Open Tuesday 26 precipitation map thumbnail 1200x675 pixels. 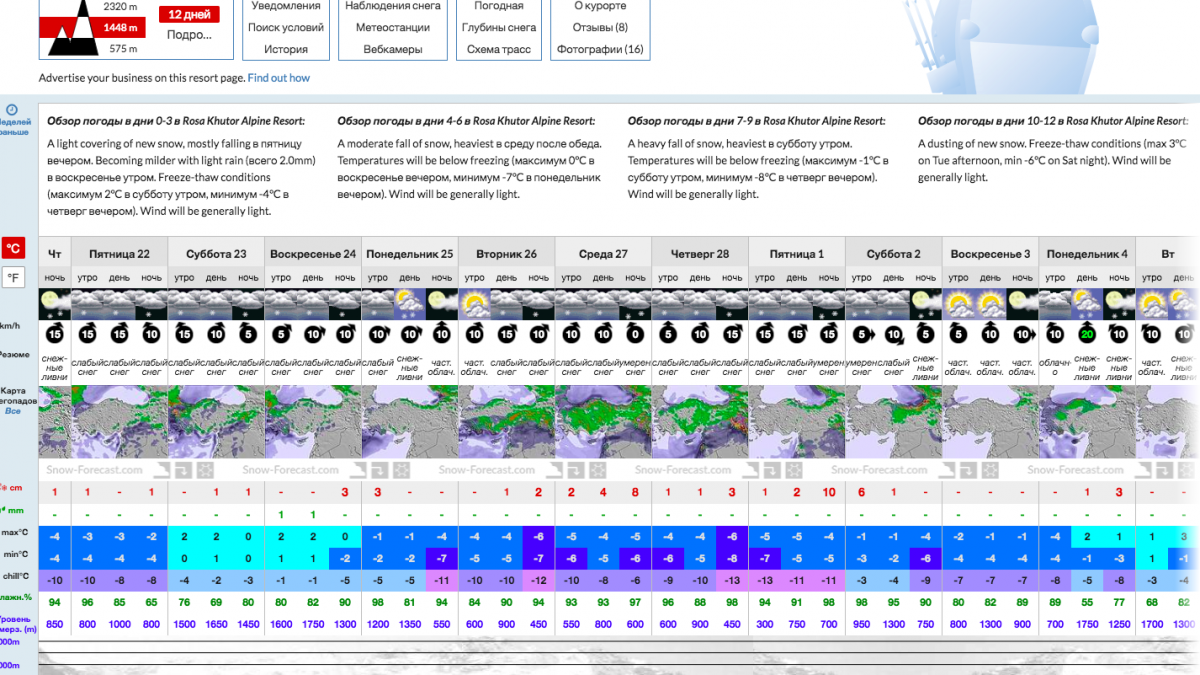[506, 422]
